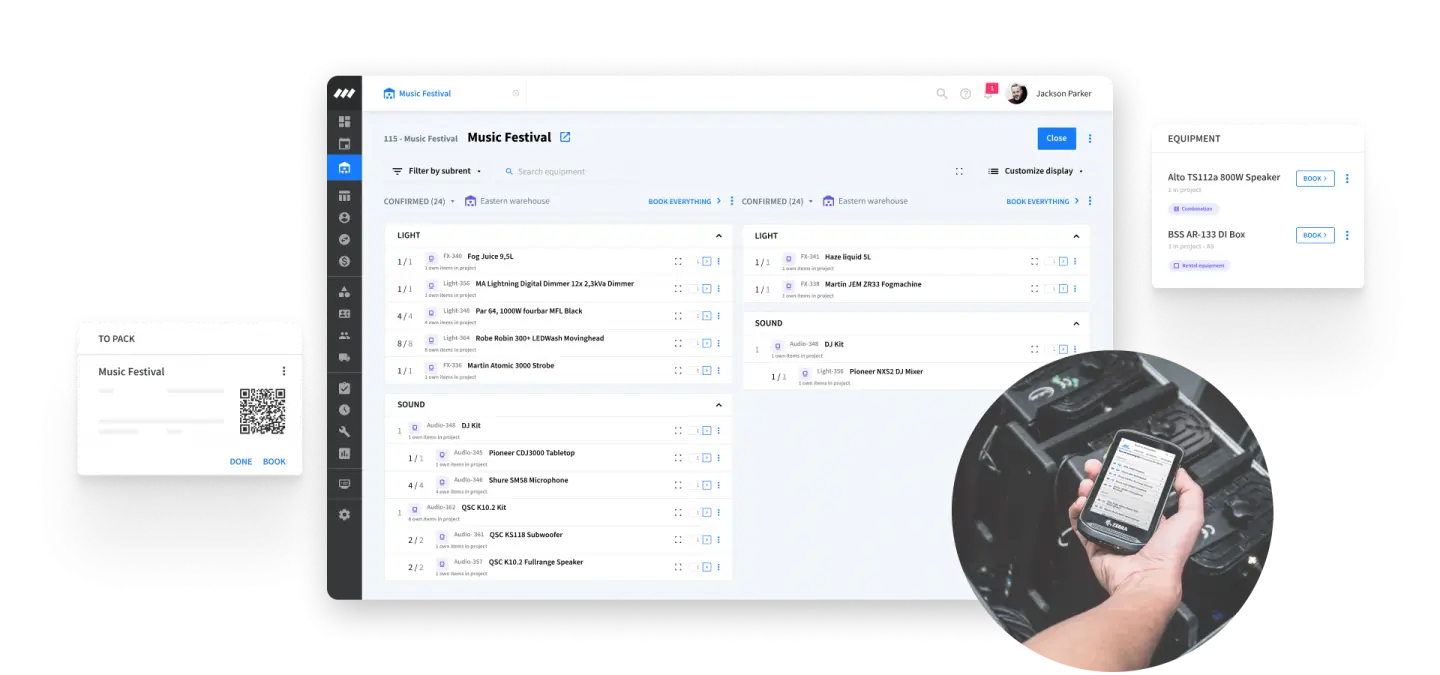The image size is (1440, 675).
Task: Select the highlighted warehouse sidebar icon
Action: [x=344, y=168]
